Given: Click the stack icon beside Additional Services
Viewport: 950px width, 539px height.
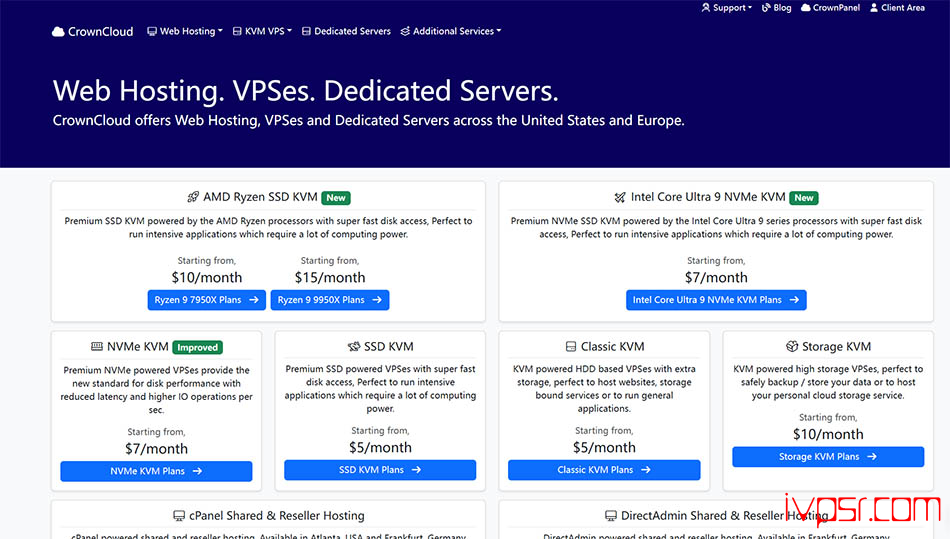Looking at the screenshot, I should [x=405, y=31].
